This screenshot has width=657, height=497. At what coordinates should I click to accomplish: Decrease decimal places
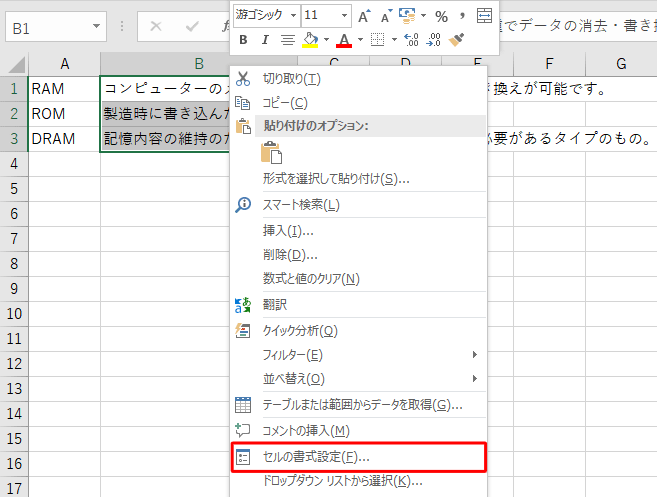(x=433, y=40)
